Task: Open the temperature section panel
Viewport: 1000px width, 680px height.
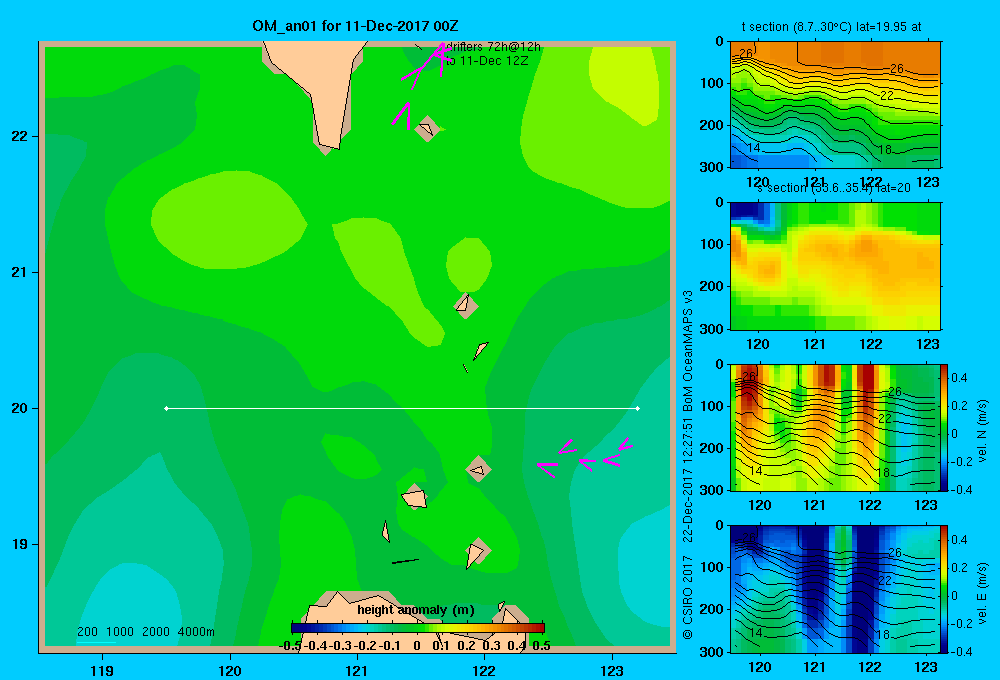Action: point(835,105)
